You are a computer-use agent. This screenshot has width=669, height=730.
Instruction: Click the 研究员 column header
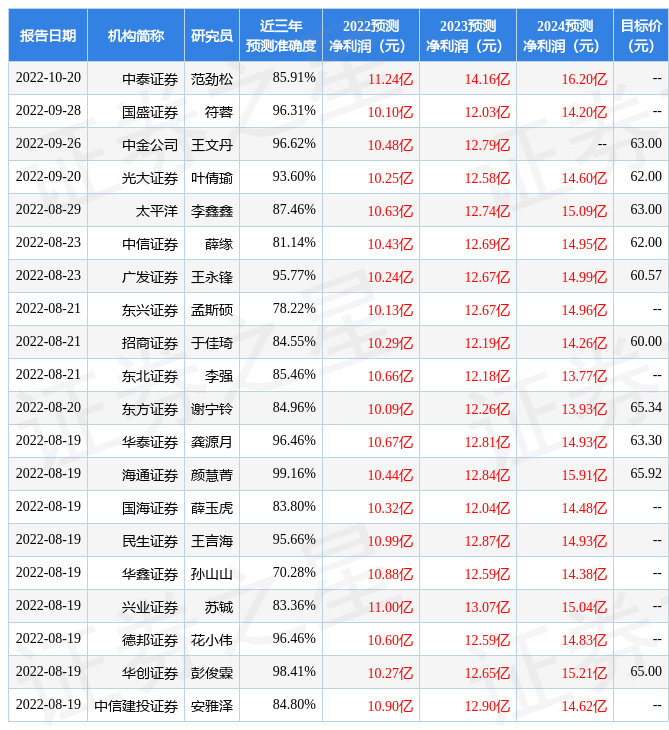pos(212,35)
